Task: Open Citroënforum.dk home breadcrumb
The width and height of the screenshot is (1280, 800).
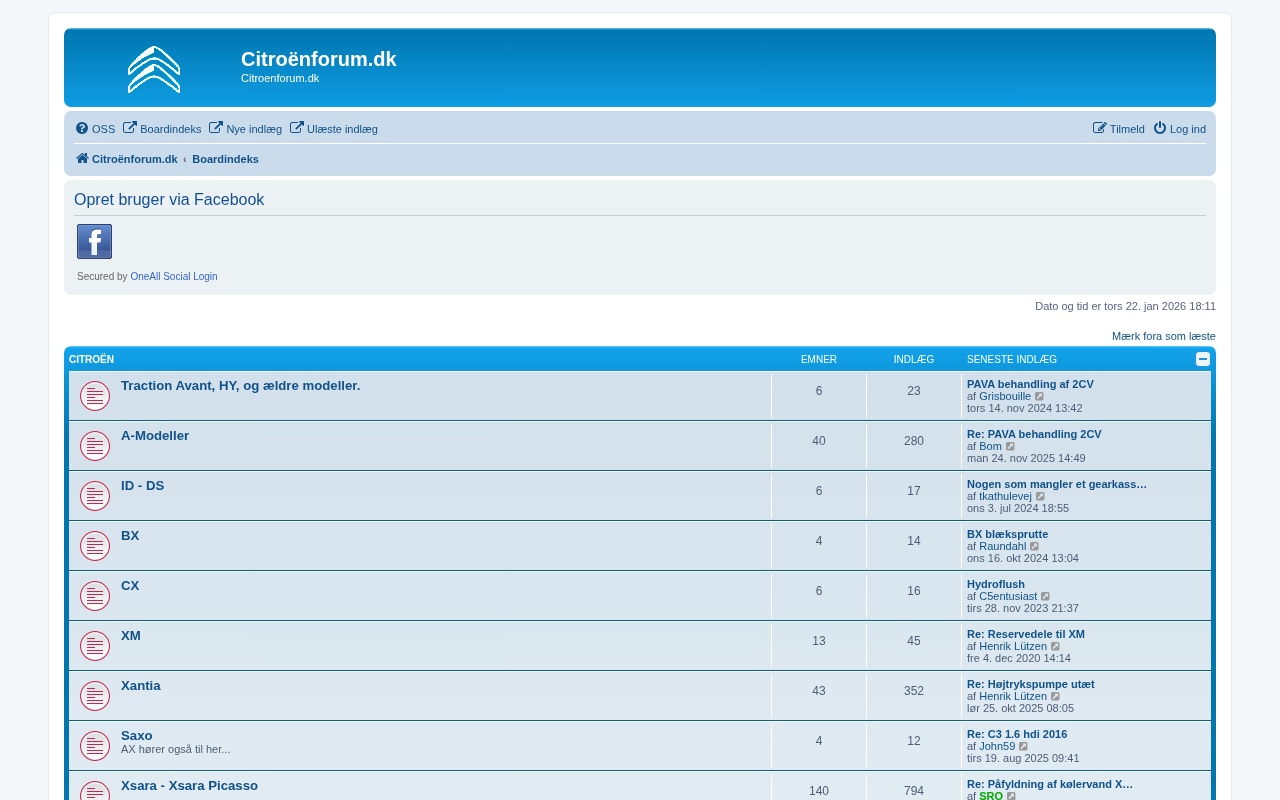Action: point(127,159)
